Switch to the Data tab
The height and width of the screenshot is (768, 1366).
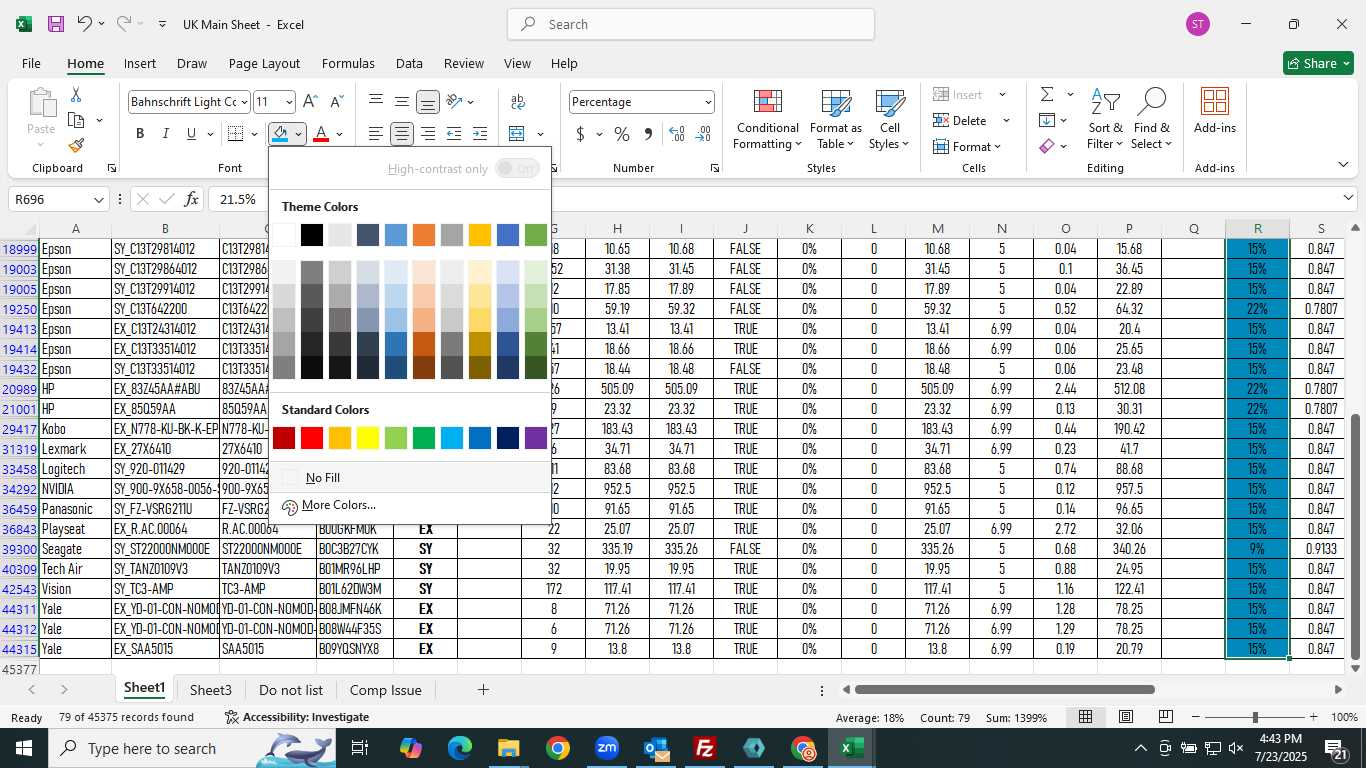[409, 63]
